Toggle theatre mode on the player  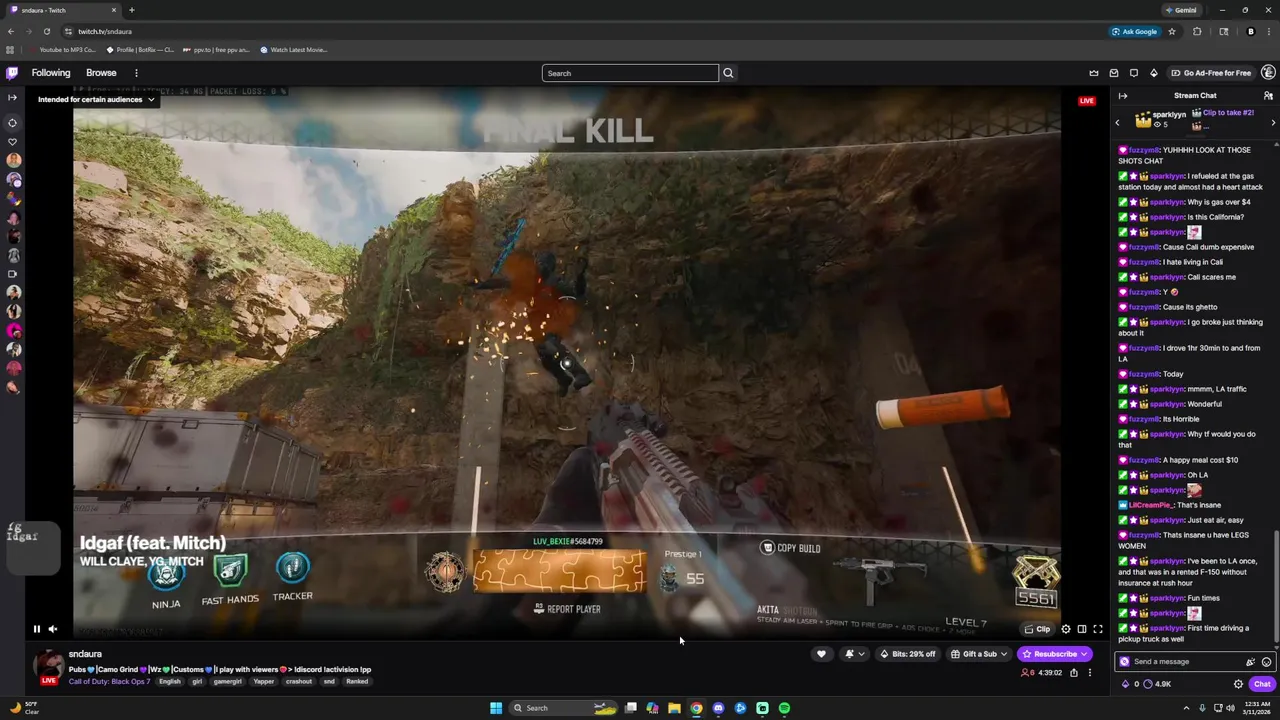click(x=1082, y=629)
